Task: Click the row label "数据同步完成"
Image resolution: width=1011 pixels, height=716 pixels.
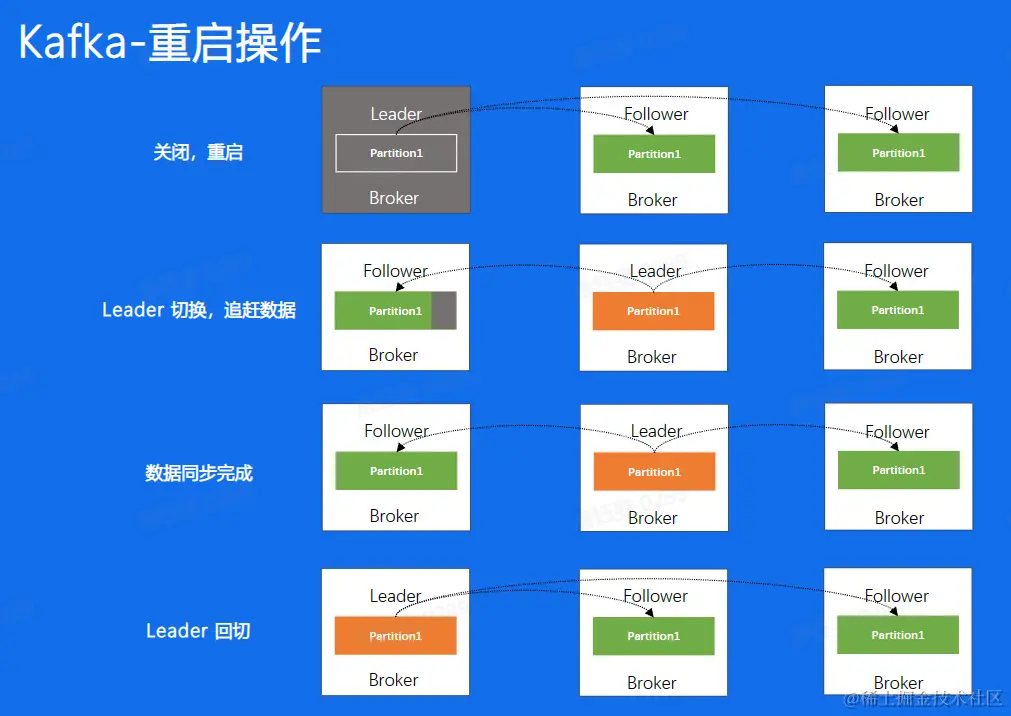Action: point(199,473)
